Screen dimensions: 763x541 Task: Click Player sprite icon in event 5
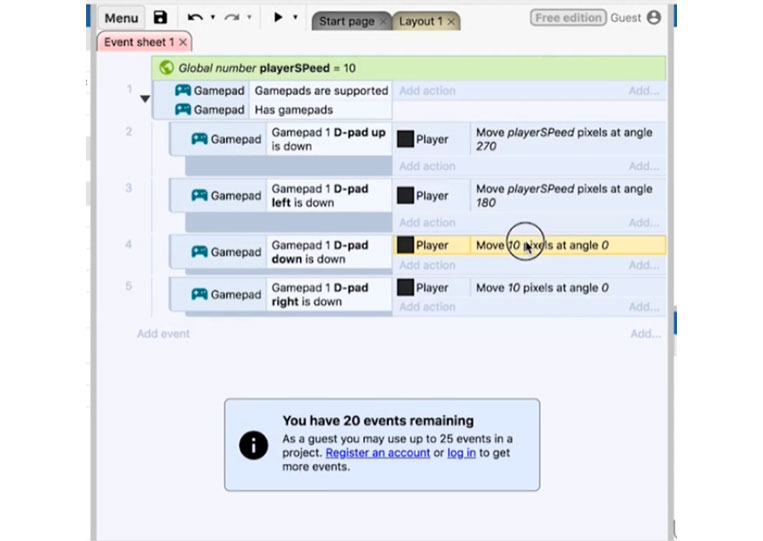[405, 288]
